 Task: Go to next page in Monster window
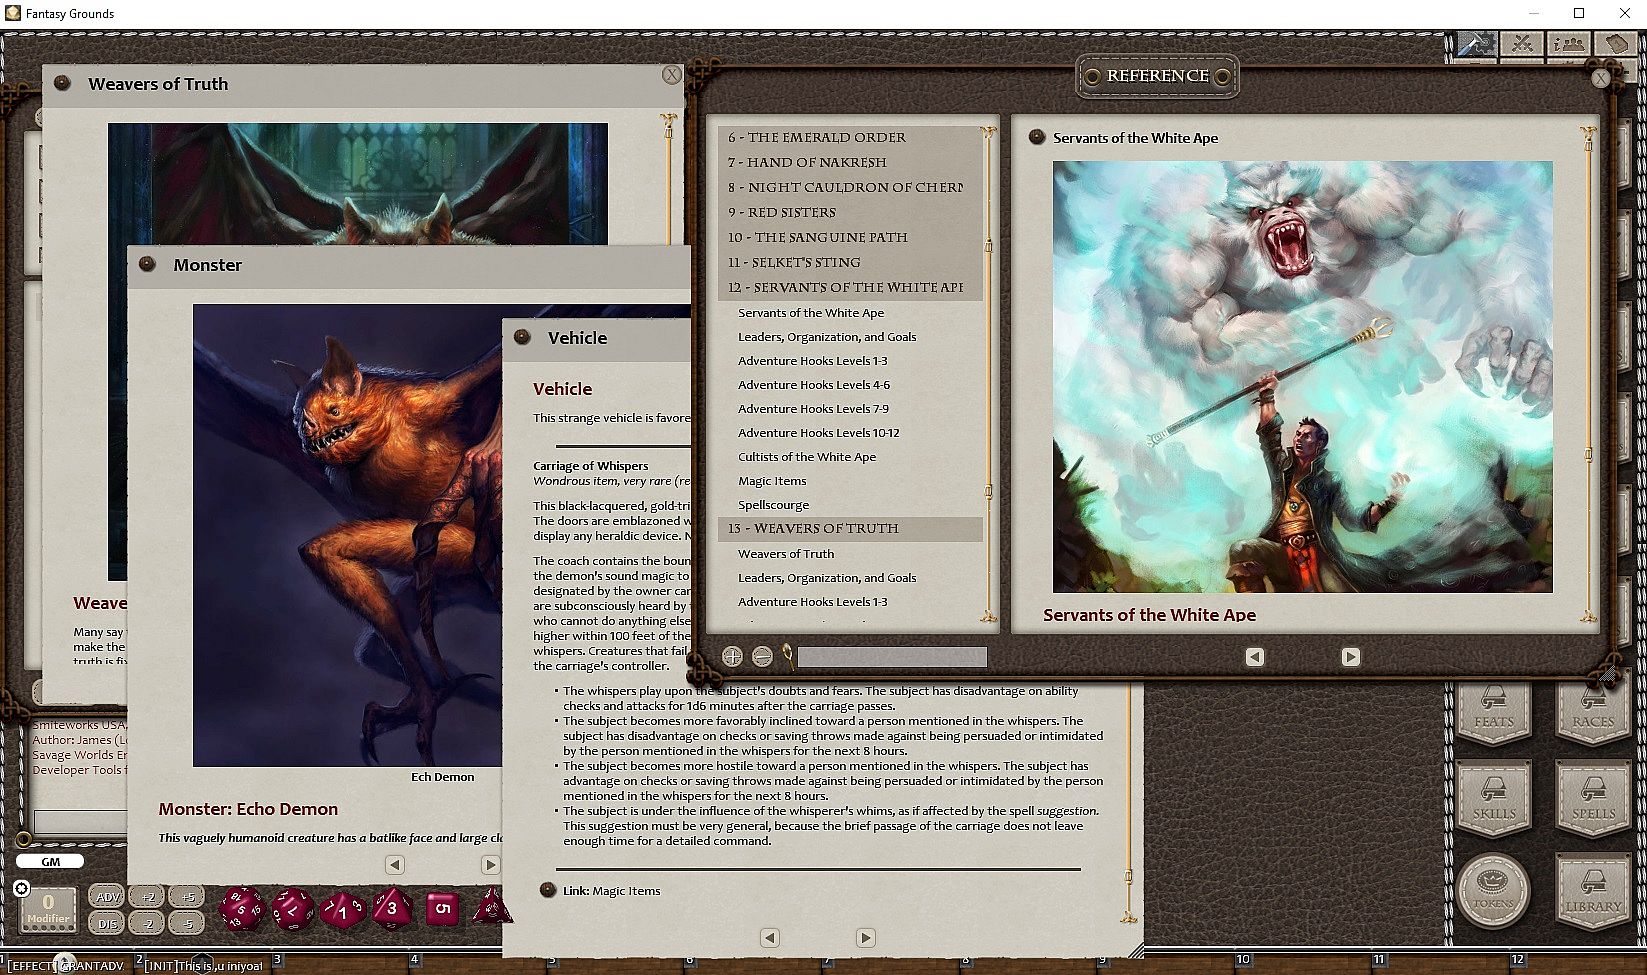click(490, 864)
